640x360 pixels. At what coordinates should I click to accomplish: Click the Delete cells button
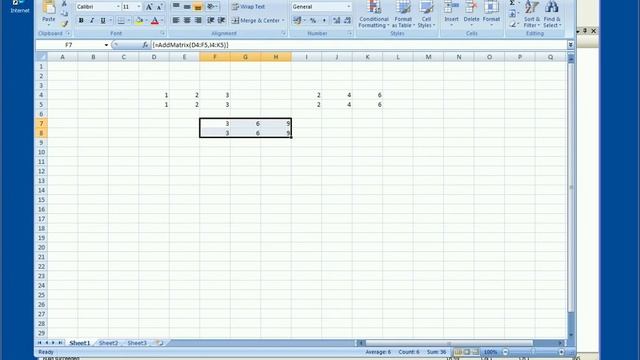tap(471, 13)
